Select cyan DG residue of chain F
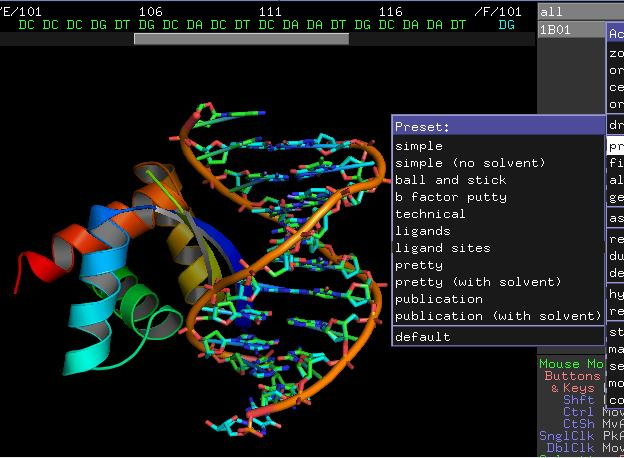This screenshot has width=624, height=458. (x=507, y=25)
